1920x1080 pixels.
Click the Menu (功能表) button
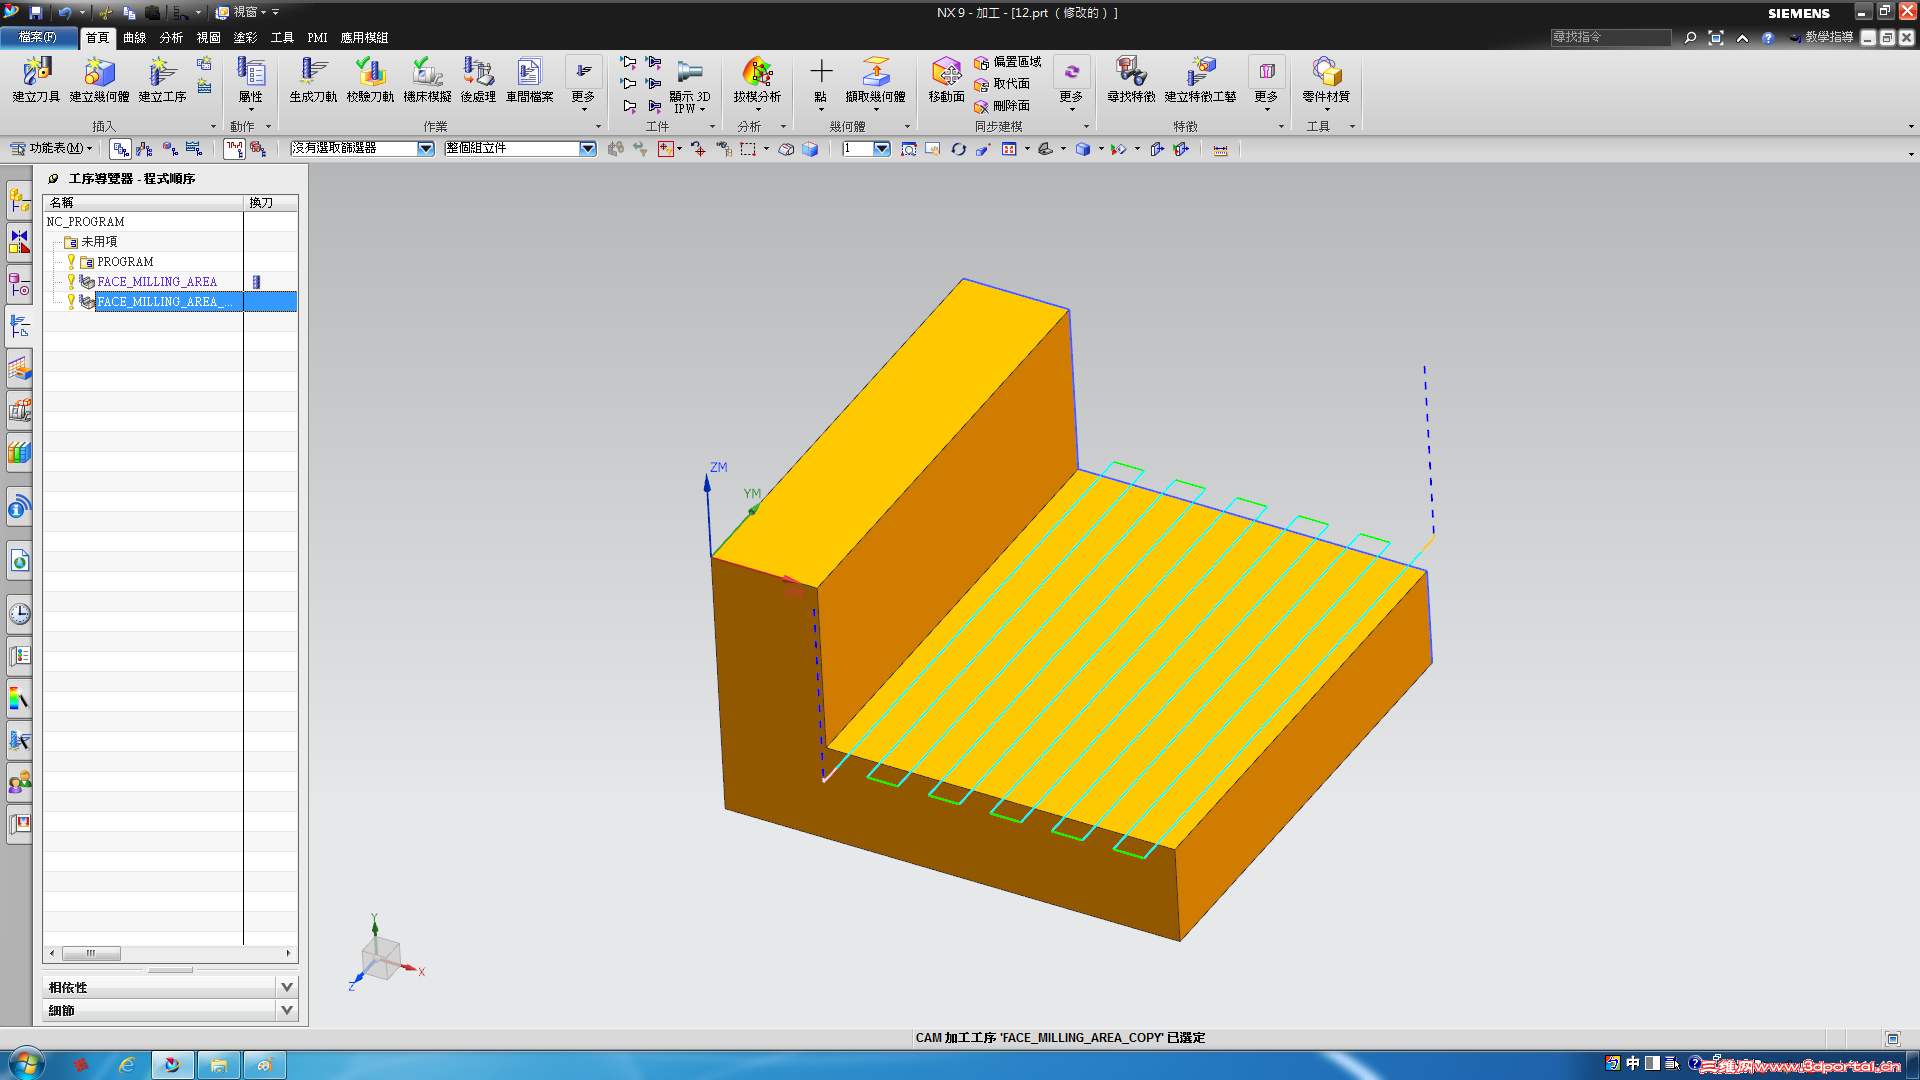pyautogui.click(x=52, y=148)
